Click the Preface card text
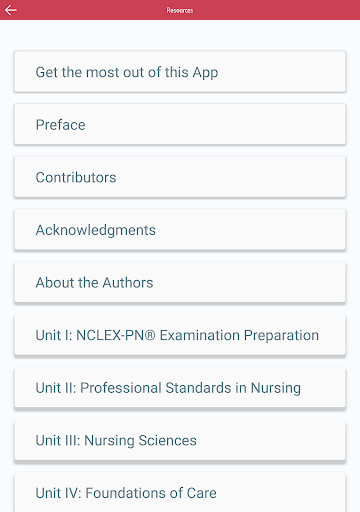Viewport: 360px width, 512px height. coord(60,125)
